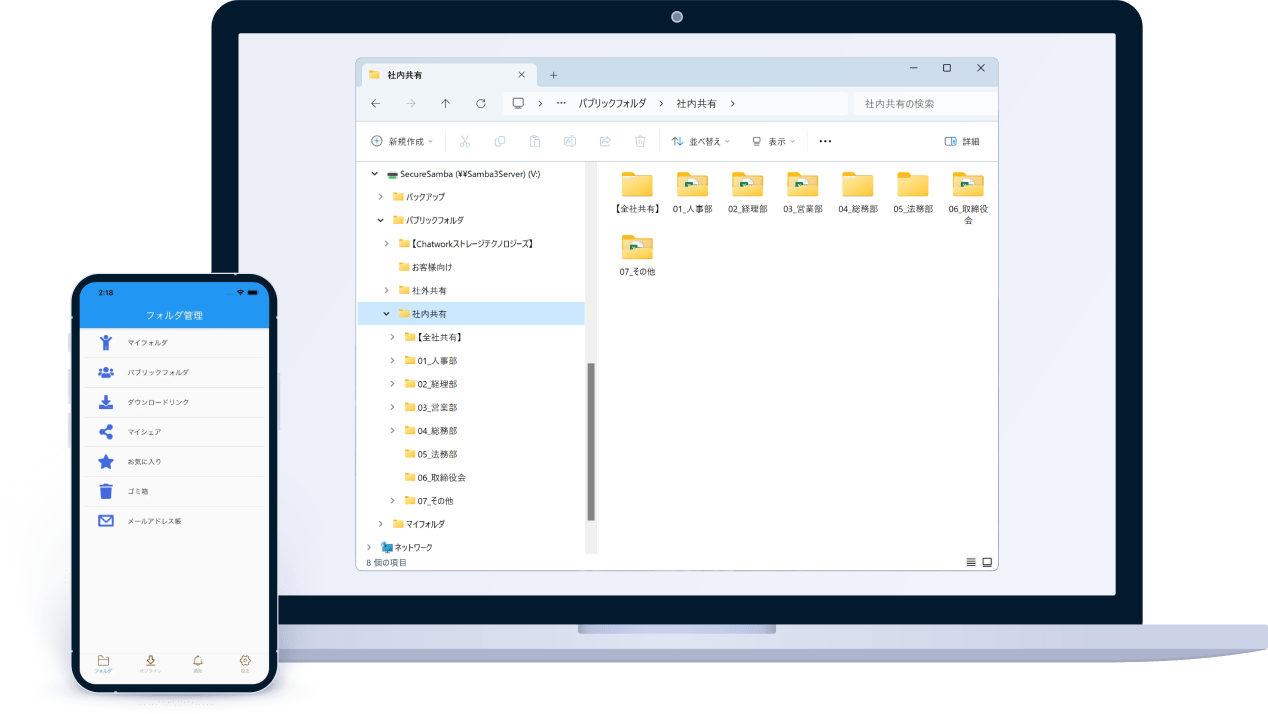Screen dimensions: 1268x714
Task: Switch to large icons view in status bar
Action: click(x=987, y=562)
